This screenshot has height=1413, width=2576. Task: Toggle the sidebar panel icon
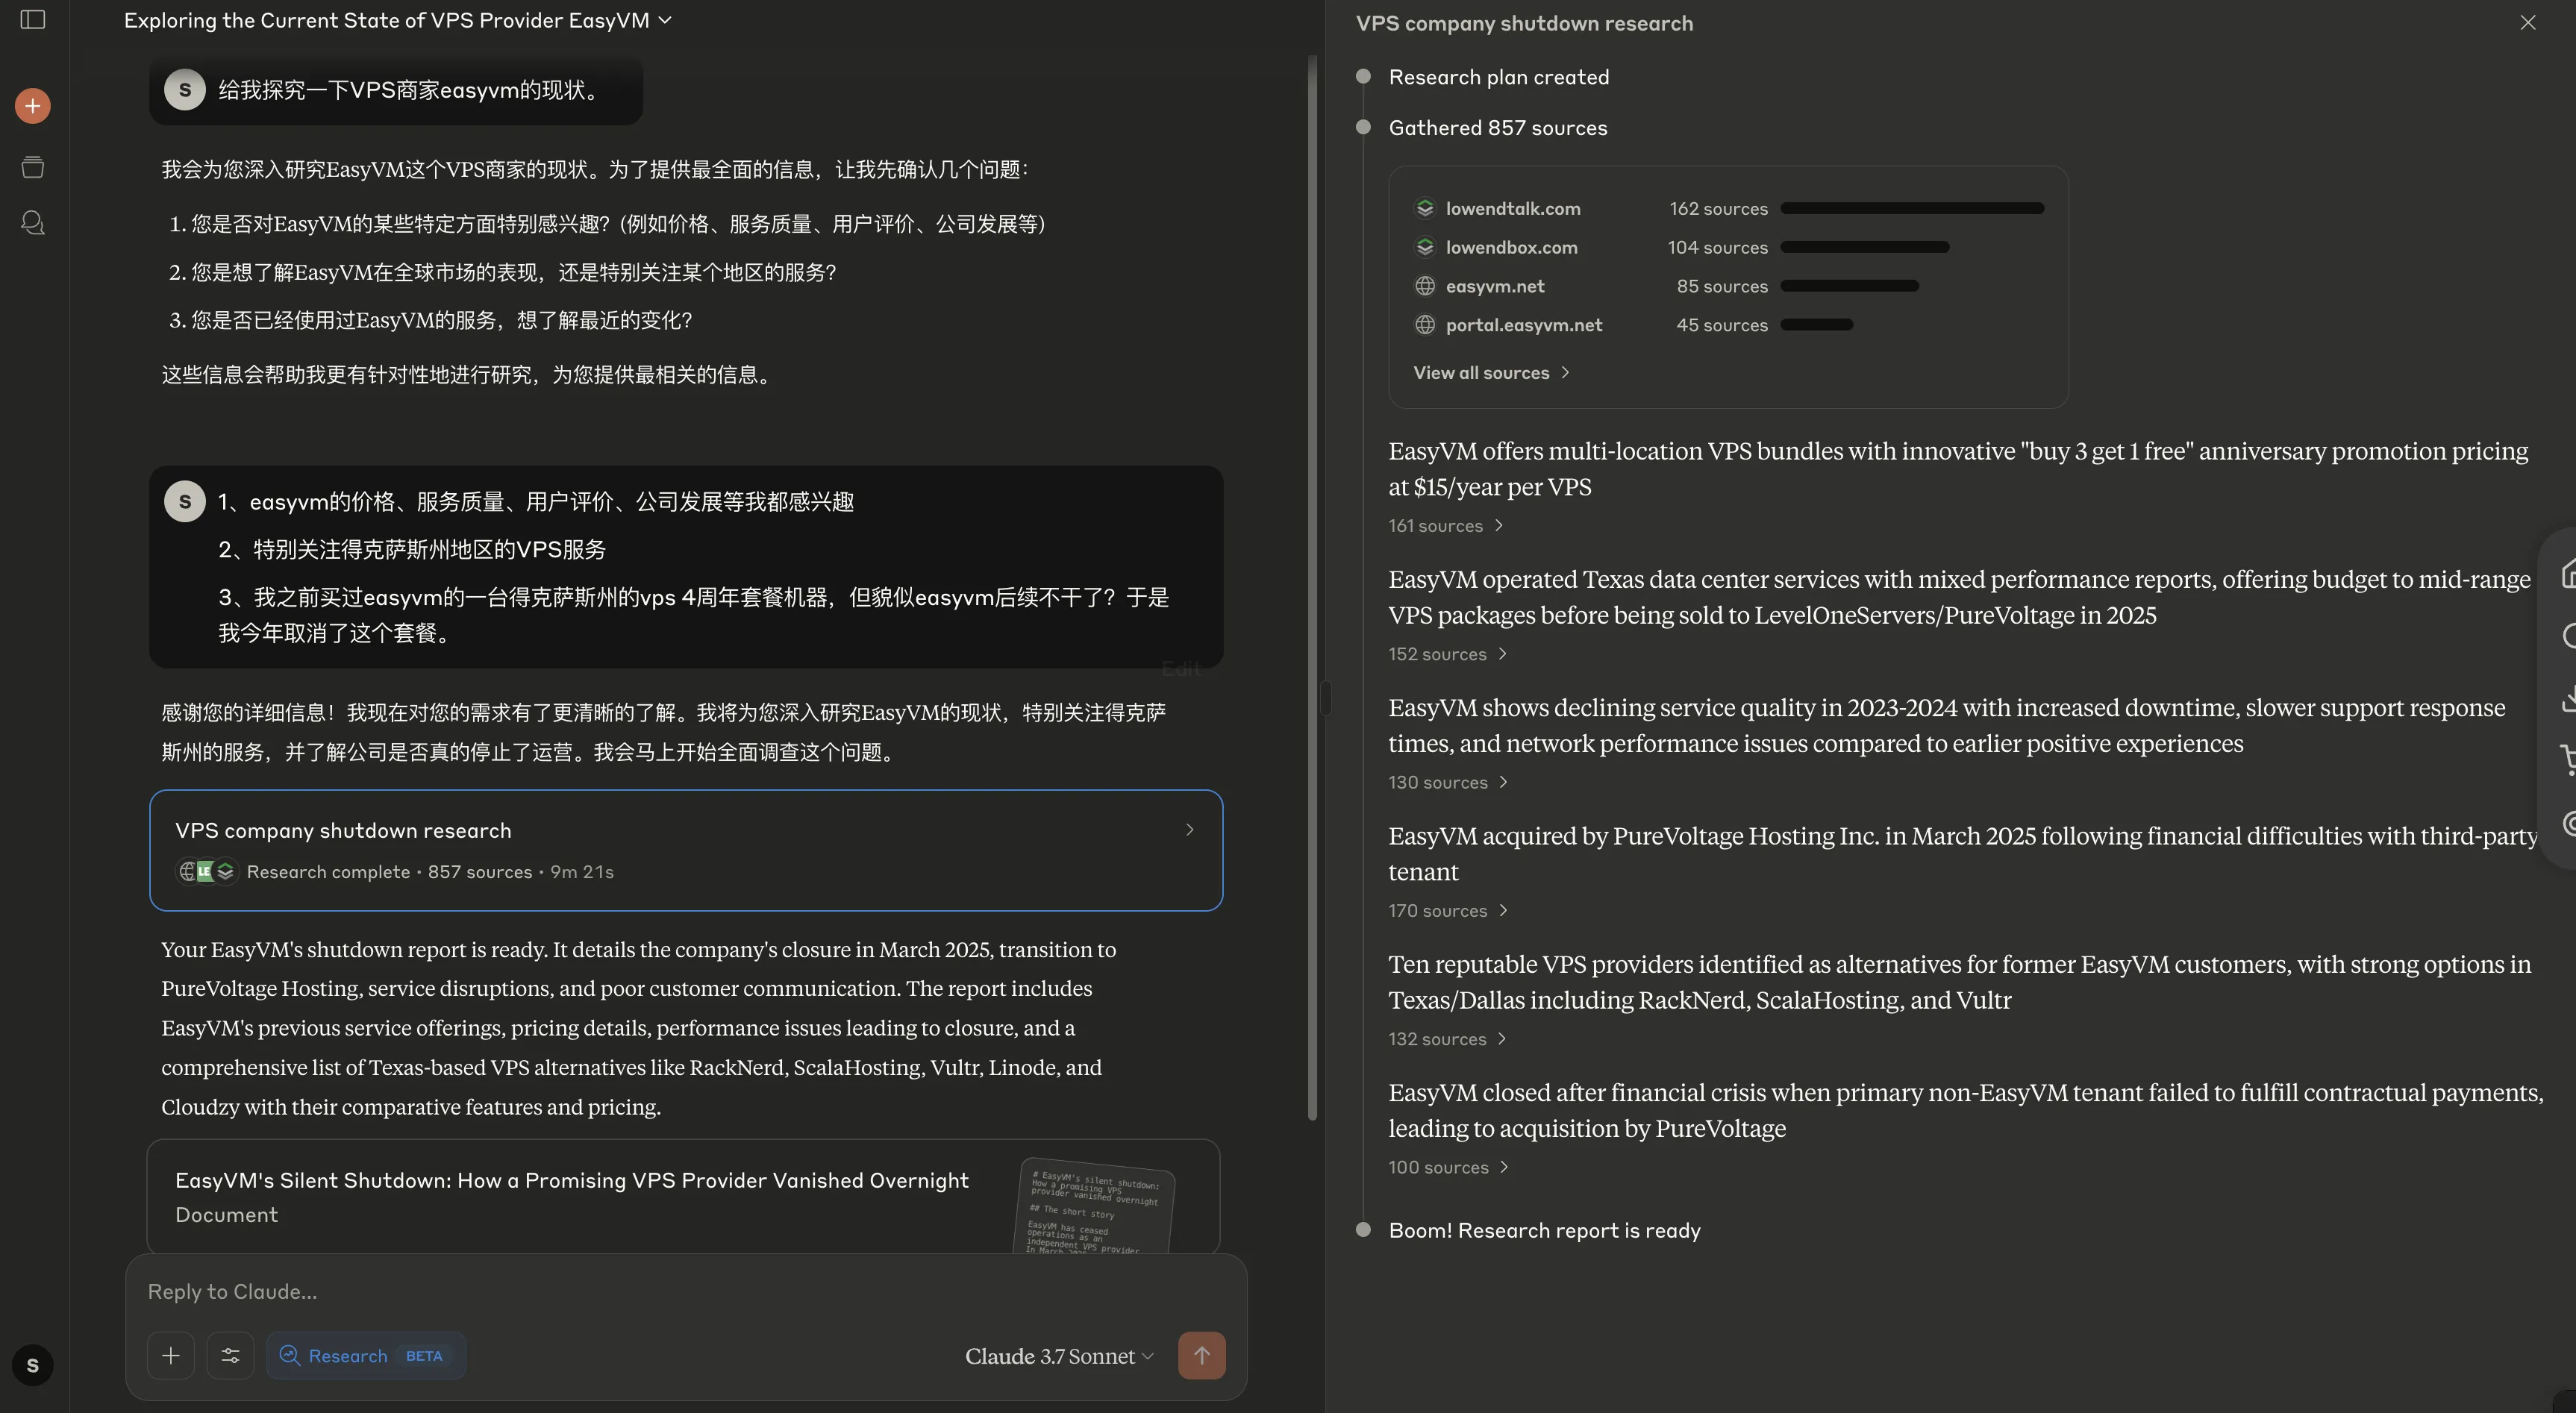(33, 20)
